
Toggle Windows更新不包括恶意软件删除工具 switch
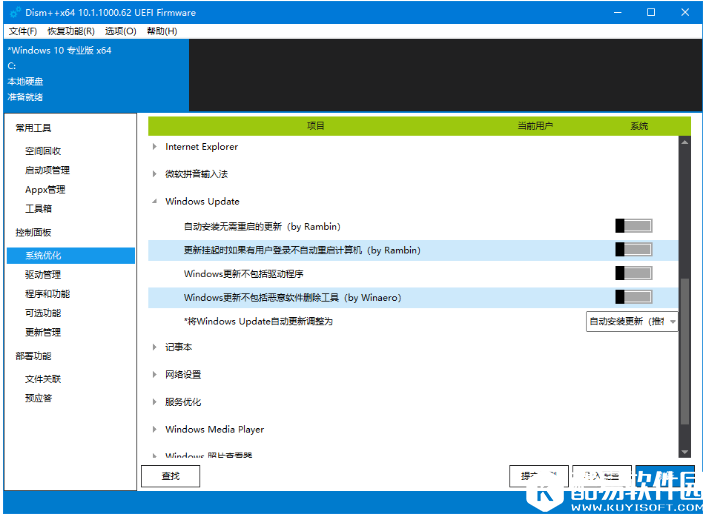[633, 297]
